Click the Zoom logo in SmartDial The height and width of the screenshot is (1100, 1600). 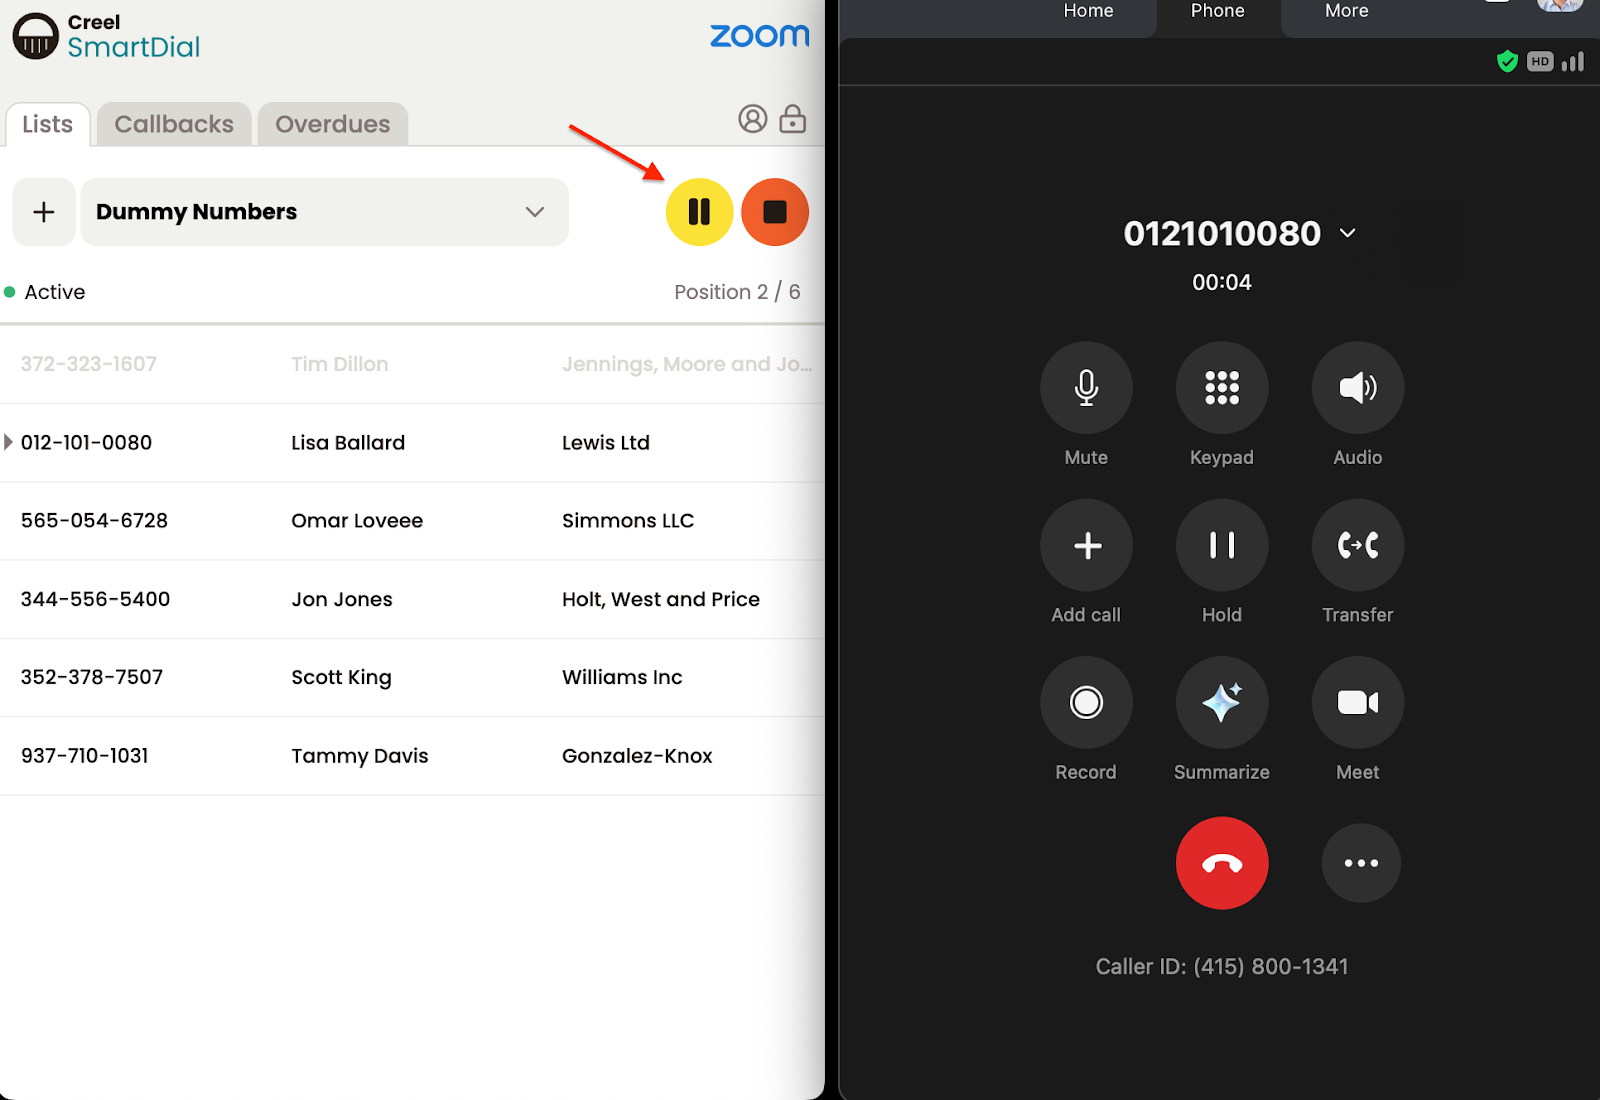tap(760, 36)
